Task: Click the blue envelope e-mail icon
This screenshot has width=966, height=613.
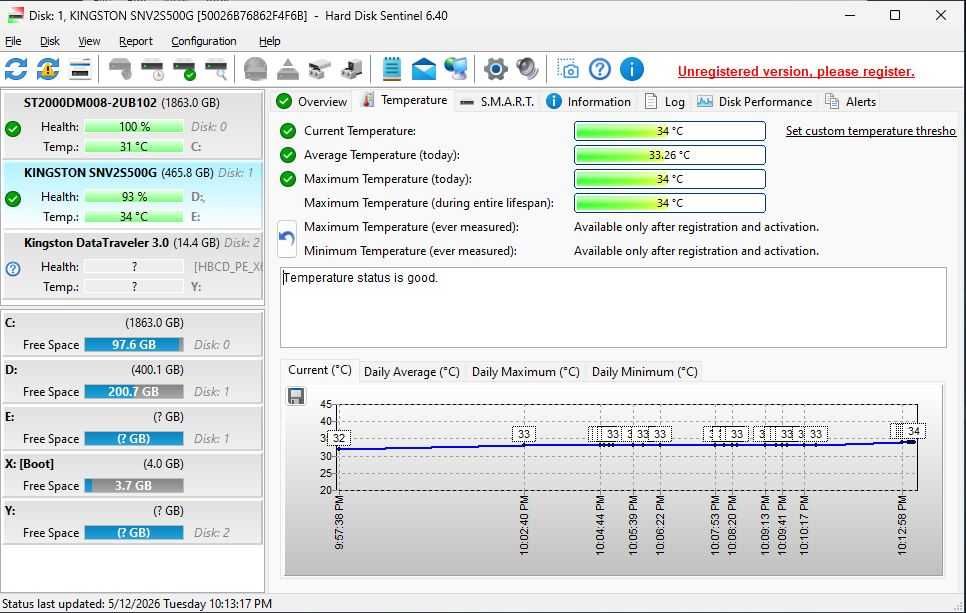Action: click(x=424, y=69)
